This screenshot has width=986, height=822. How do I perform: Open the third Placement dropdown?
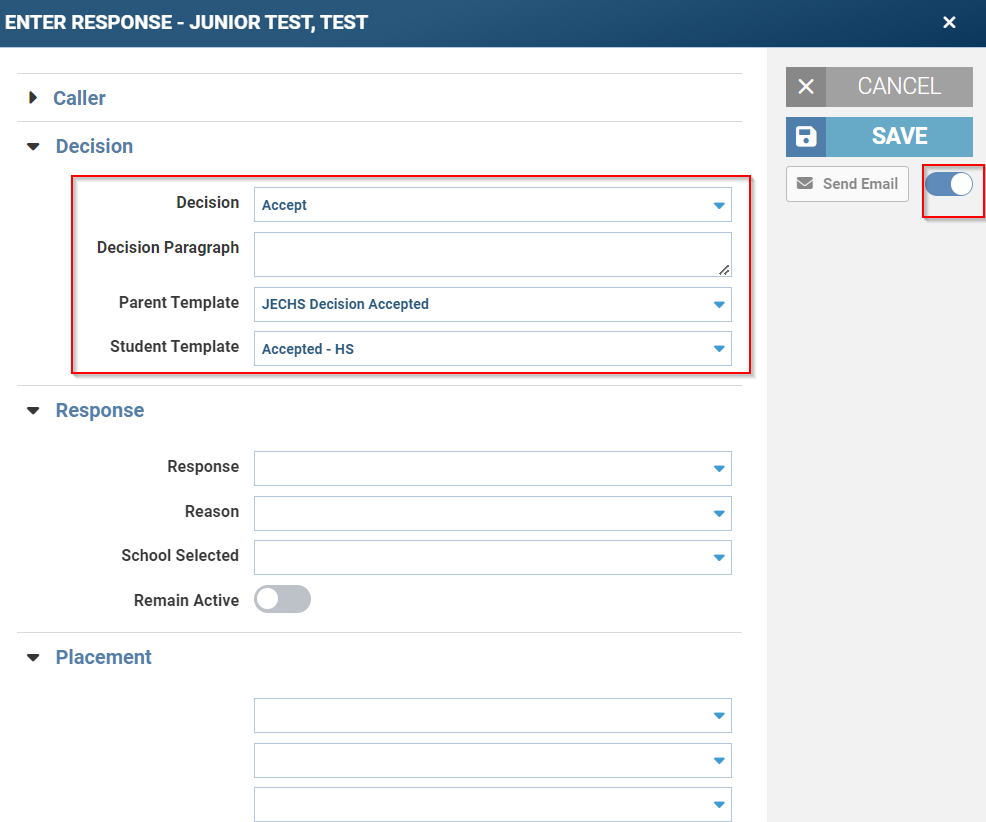(x=492, y=804)
